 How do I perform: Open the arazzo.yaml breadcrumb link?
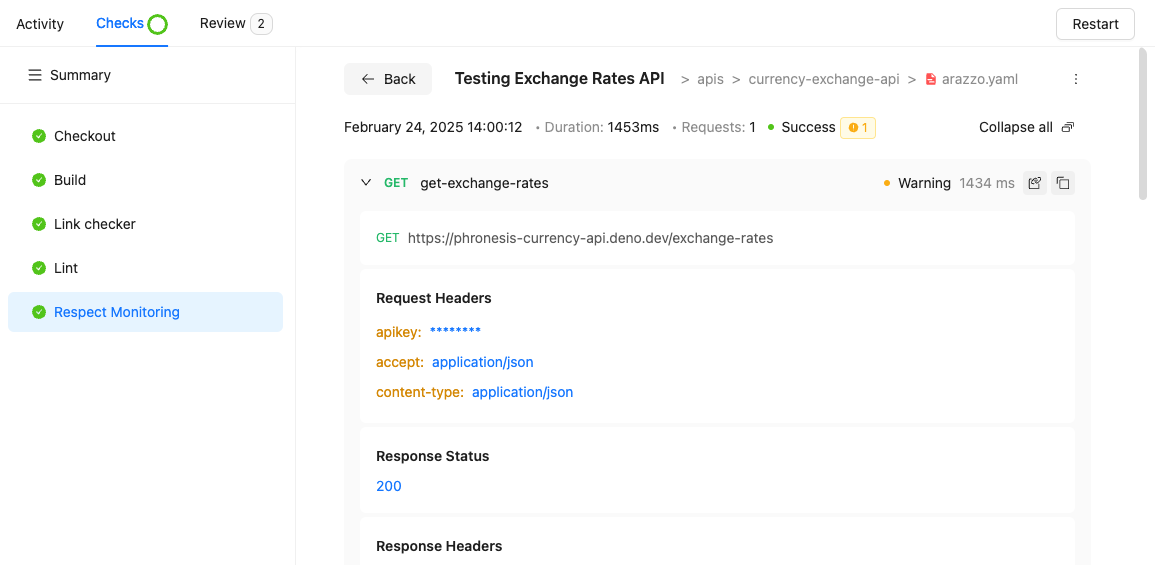point(980,79)
